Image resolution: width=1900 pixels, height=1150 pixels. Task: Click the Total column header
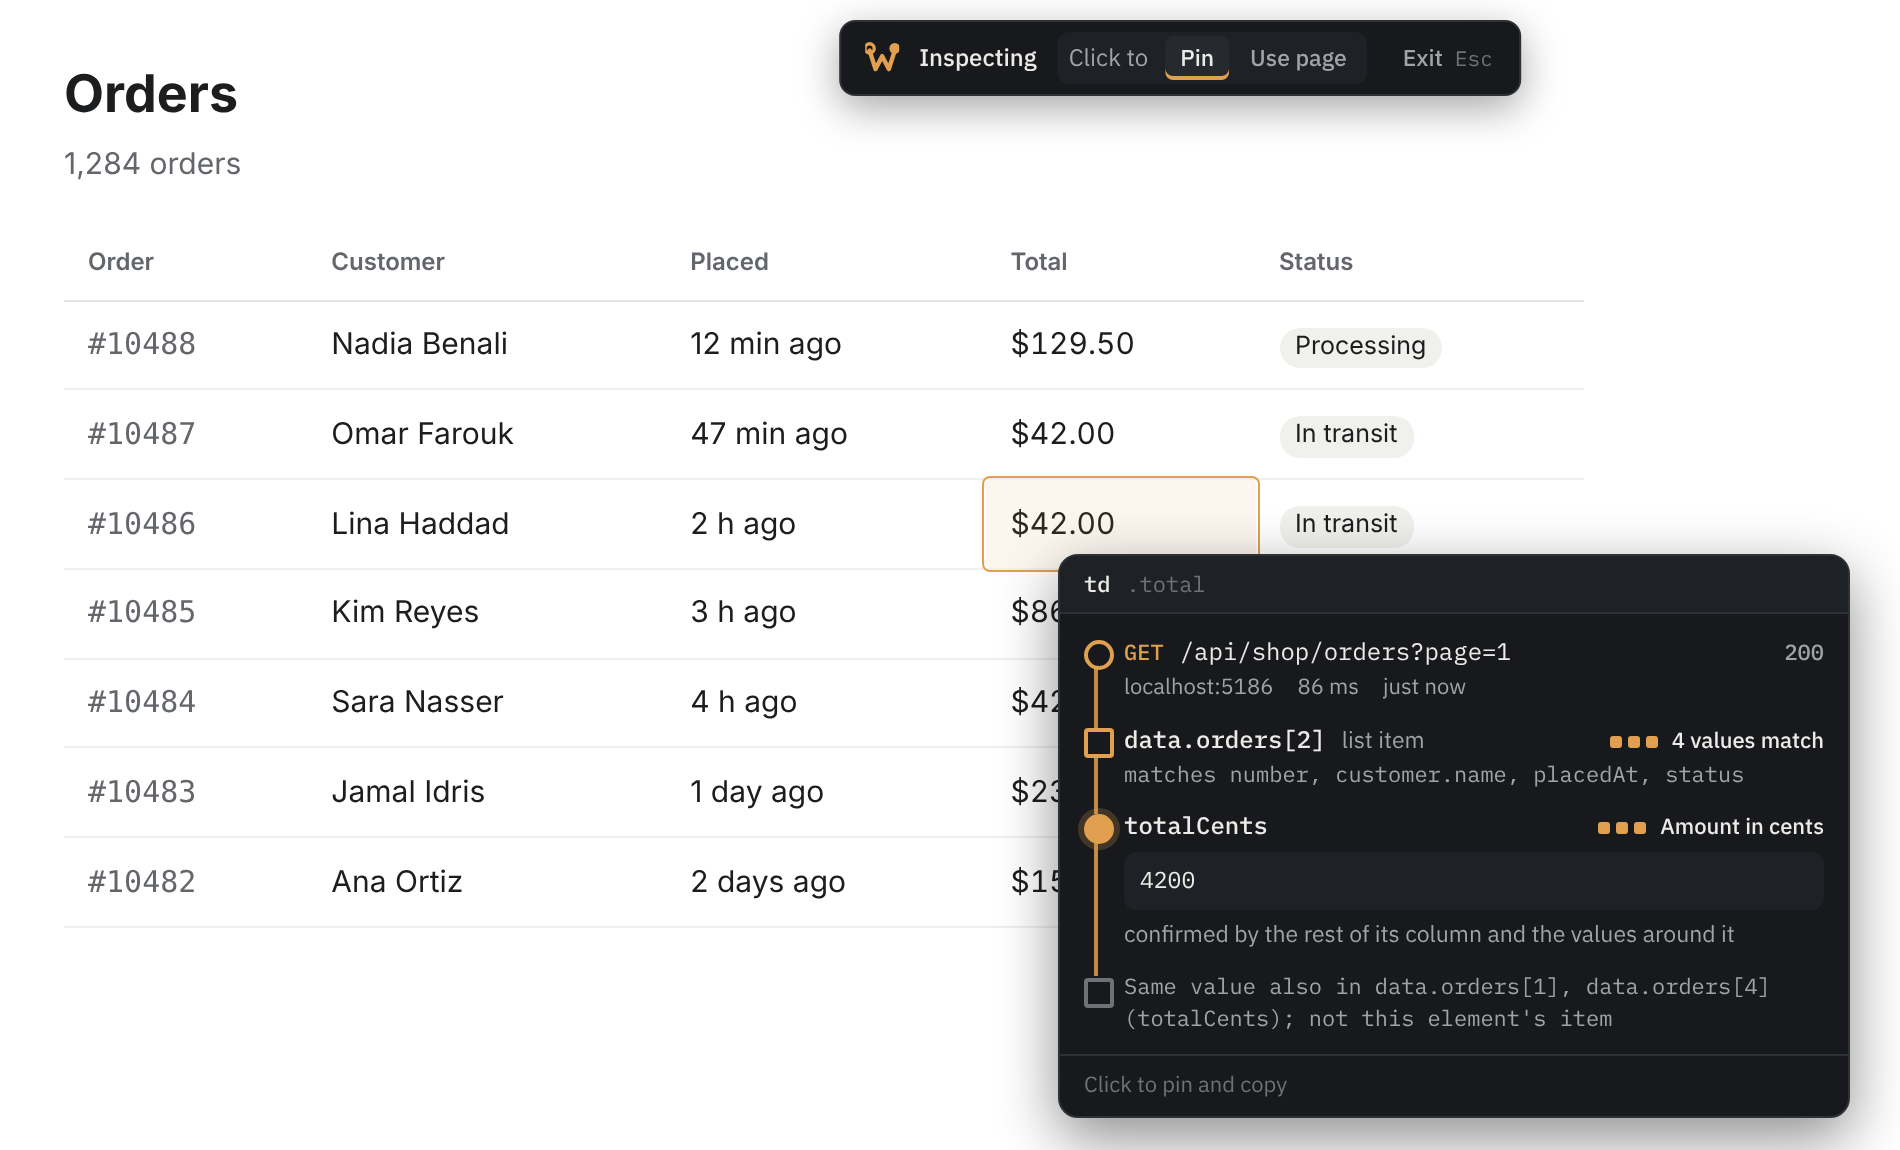1039,262
